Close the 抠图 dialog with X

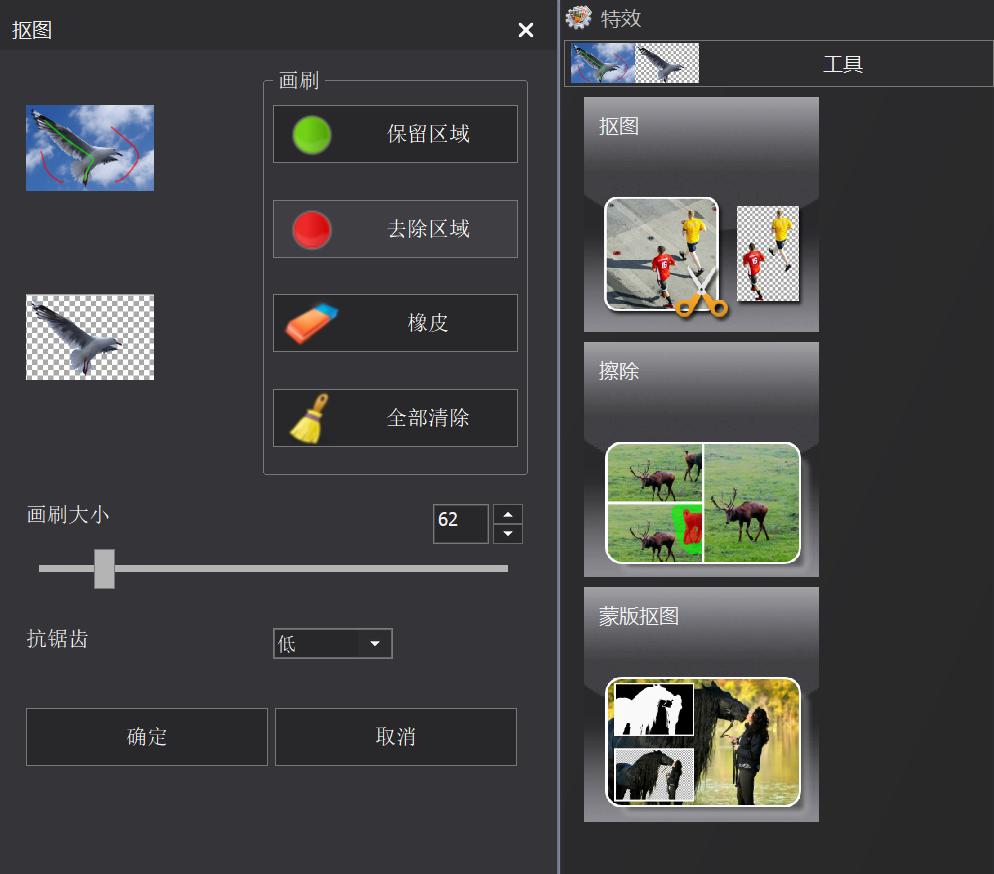[526, 30]
